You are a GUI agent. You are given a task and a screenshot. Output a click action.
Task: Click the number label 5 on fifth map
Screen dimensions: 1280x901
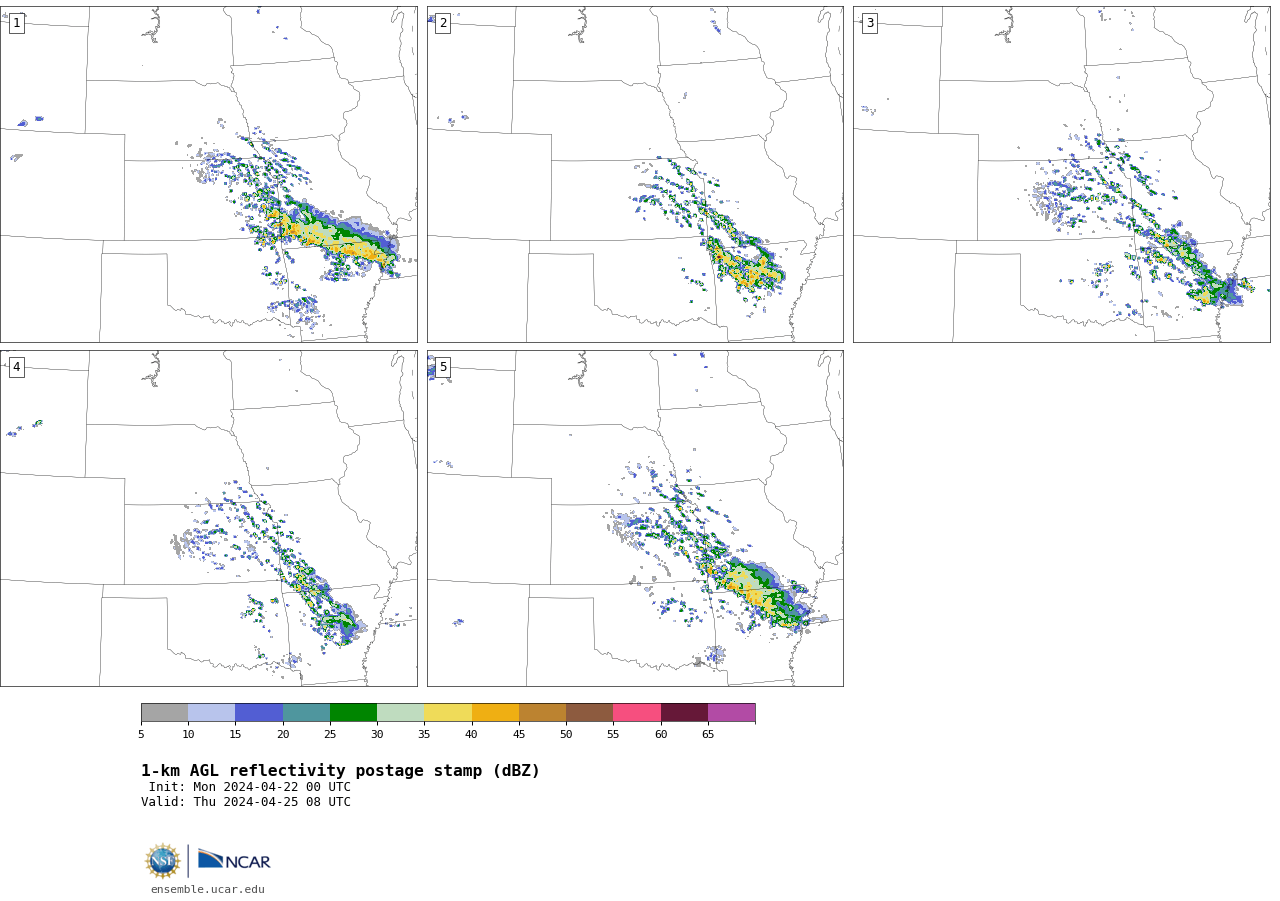pos(443,367)
